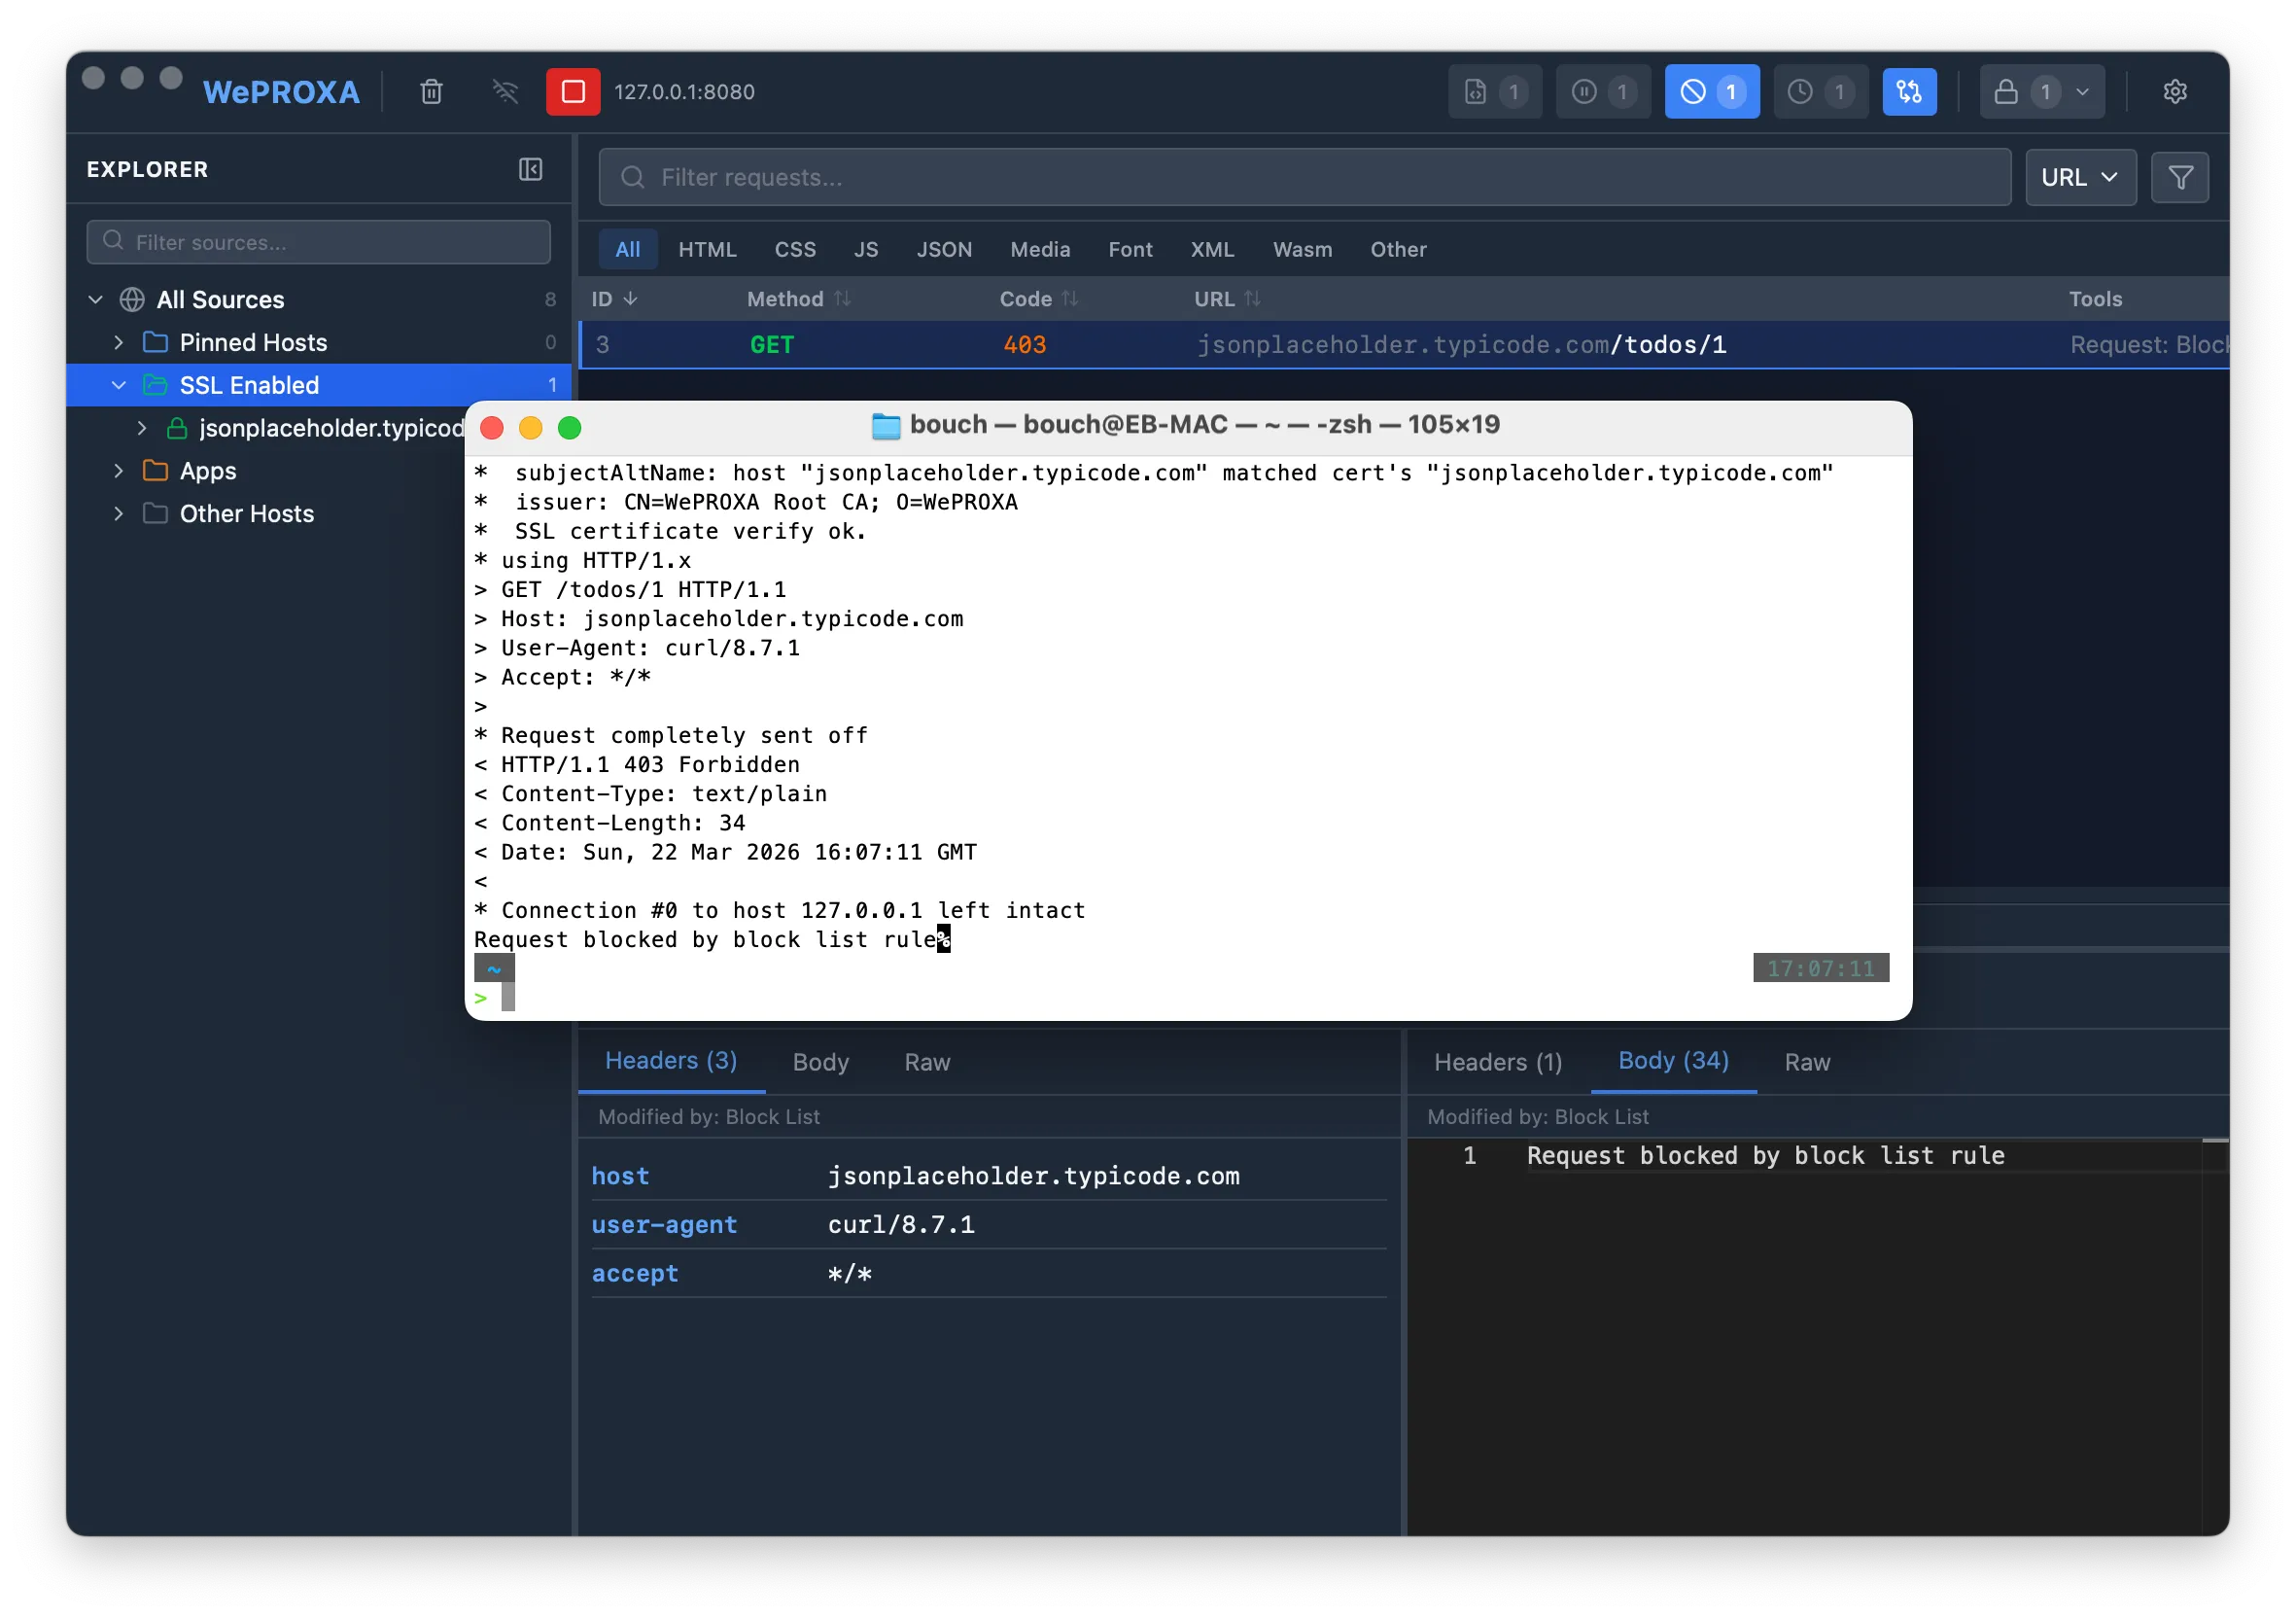
Task: Switch to the JSON filter tab
Action: point(943,250)
